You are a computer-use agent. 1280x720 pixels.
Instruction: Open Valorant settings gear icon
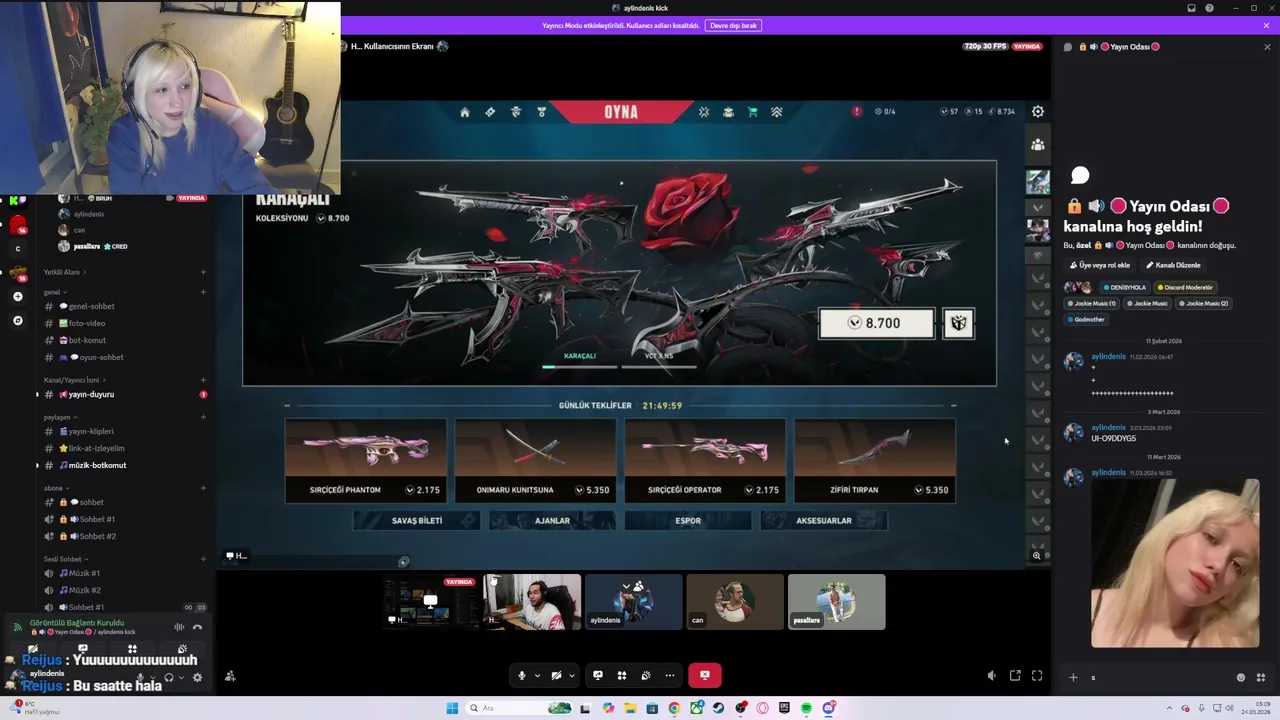click(1038, 112)
